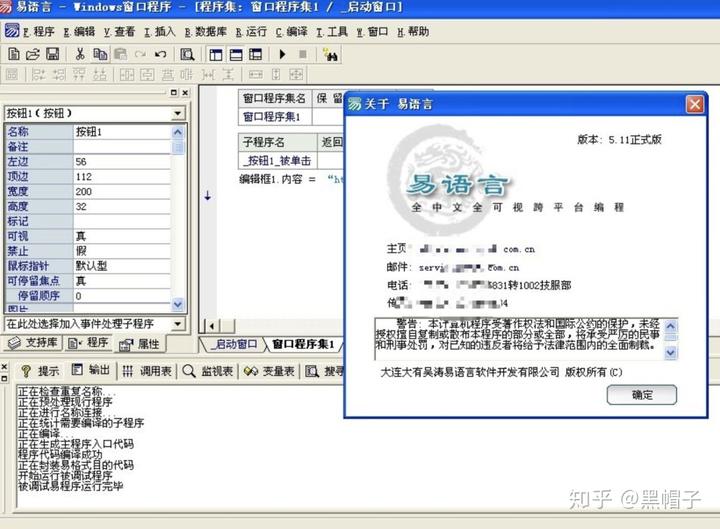
Task: Switch to the 变量表 tab
Action: [x=269, y=371]
